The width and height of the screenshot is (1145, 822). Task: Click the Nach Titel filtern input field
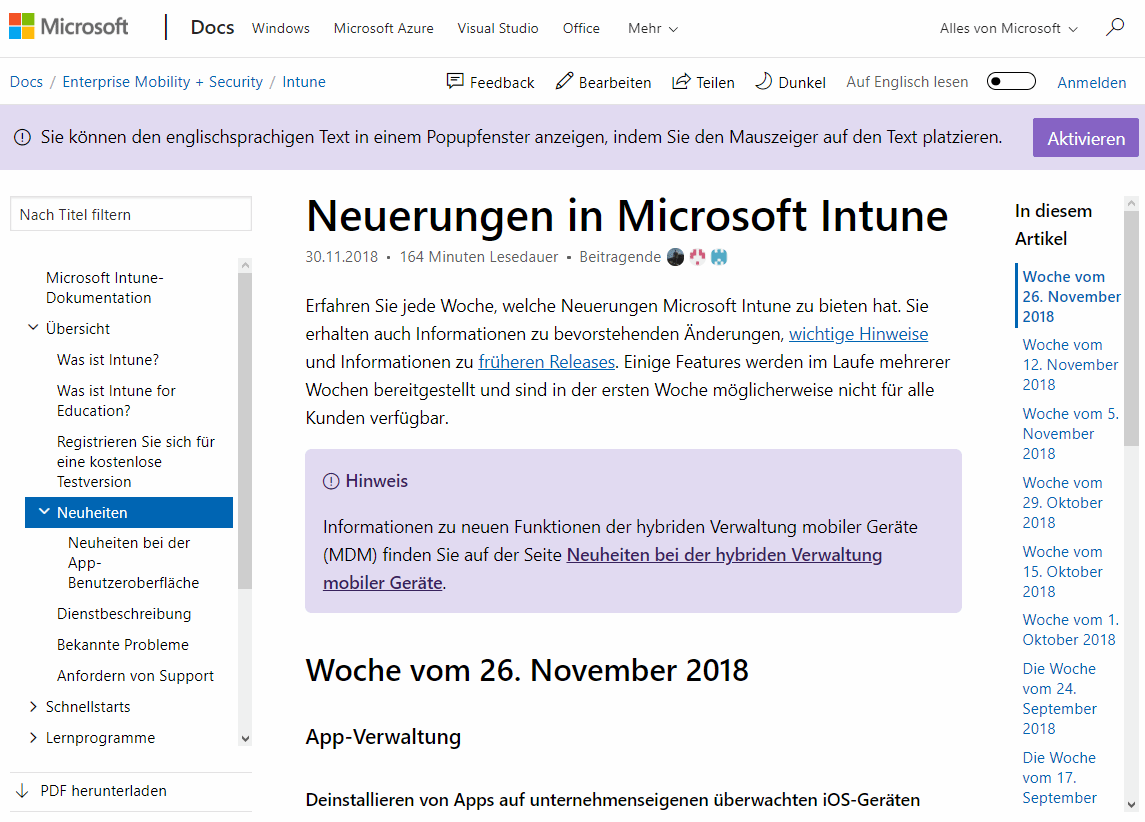coord(130,213)
